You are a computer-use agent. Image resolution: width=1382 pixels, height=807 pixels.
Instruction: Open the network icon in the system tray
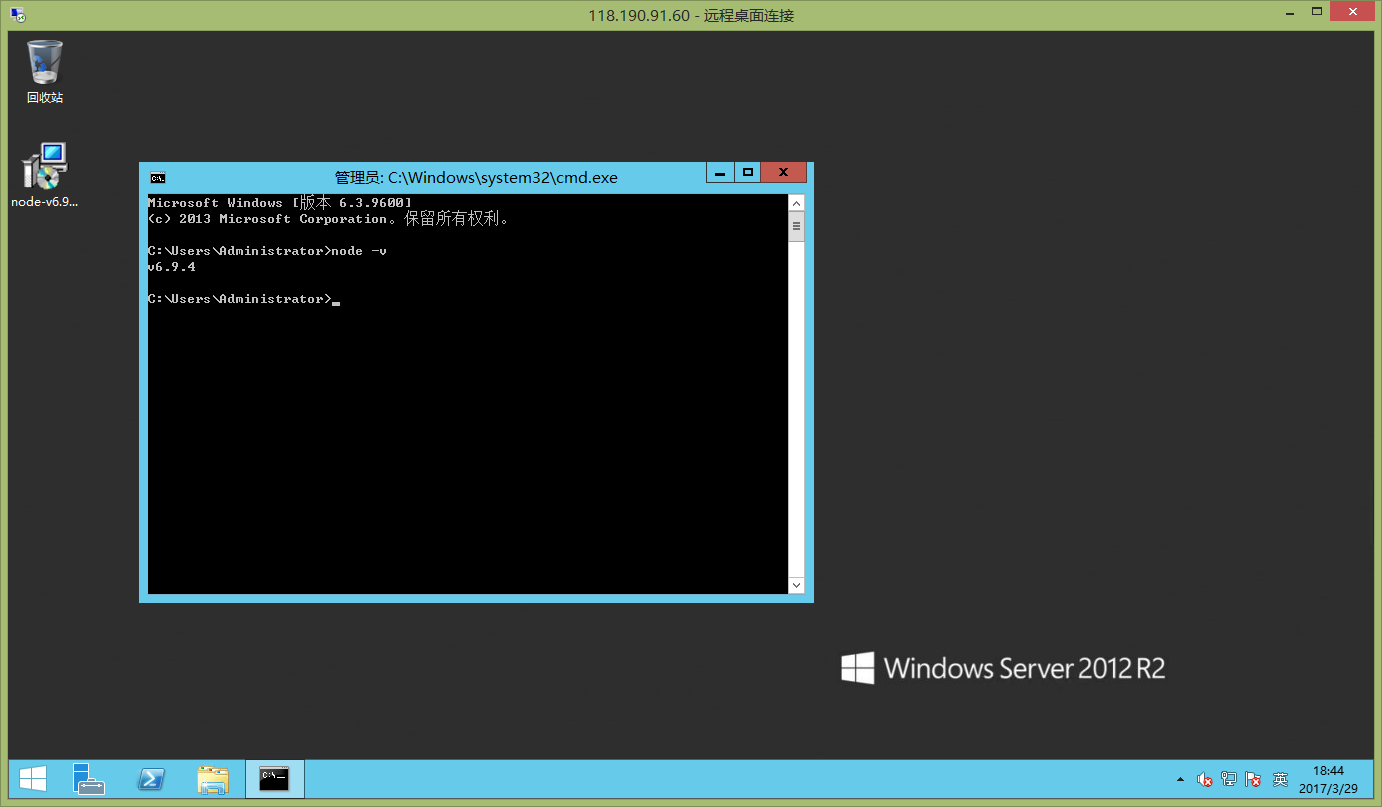[1229, 780]
